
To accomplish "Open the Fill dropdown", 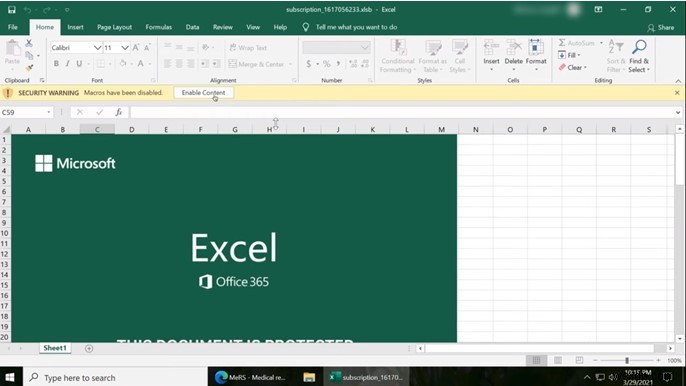I will pyautogui.click(x=569, y=55).
